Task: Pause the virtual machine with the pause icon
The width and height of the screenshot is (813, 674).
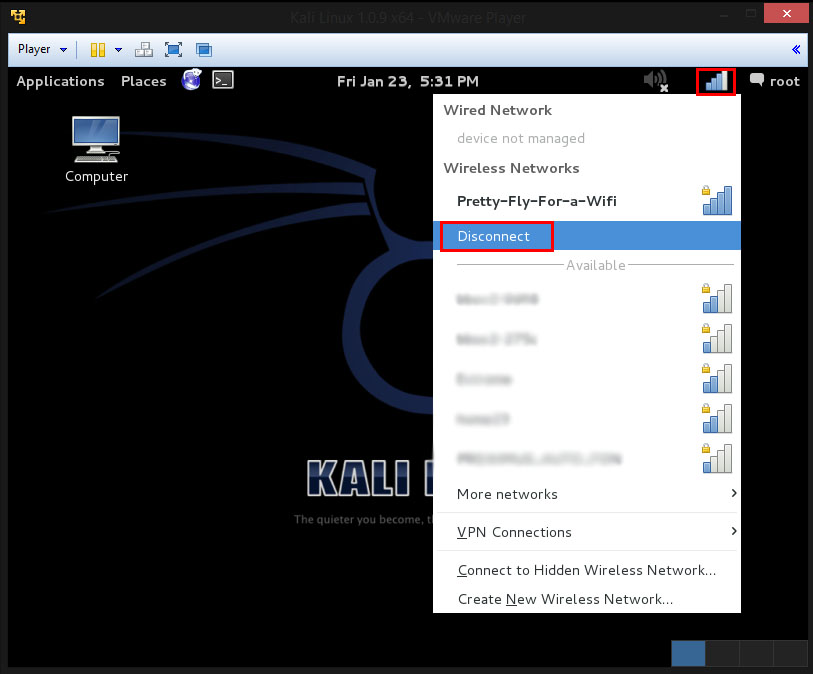Action: (x=97, y=50)
